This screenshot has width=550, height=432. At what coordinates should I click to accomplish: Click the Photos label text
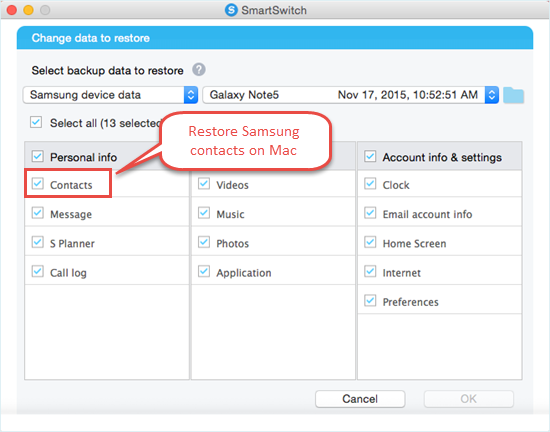[233, 244]
